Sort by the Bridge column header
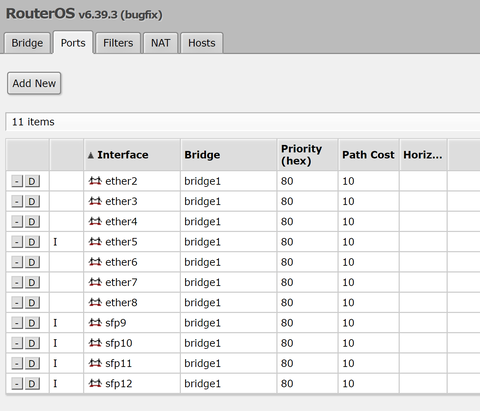The height and width of the screenshot is (411, 480). (229, 155)
